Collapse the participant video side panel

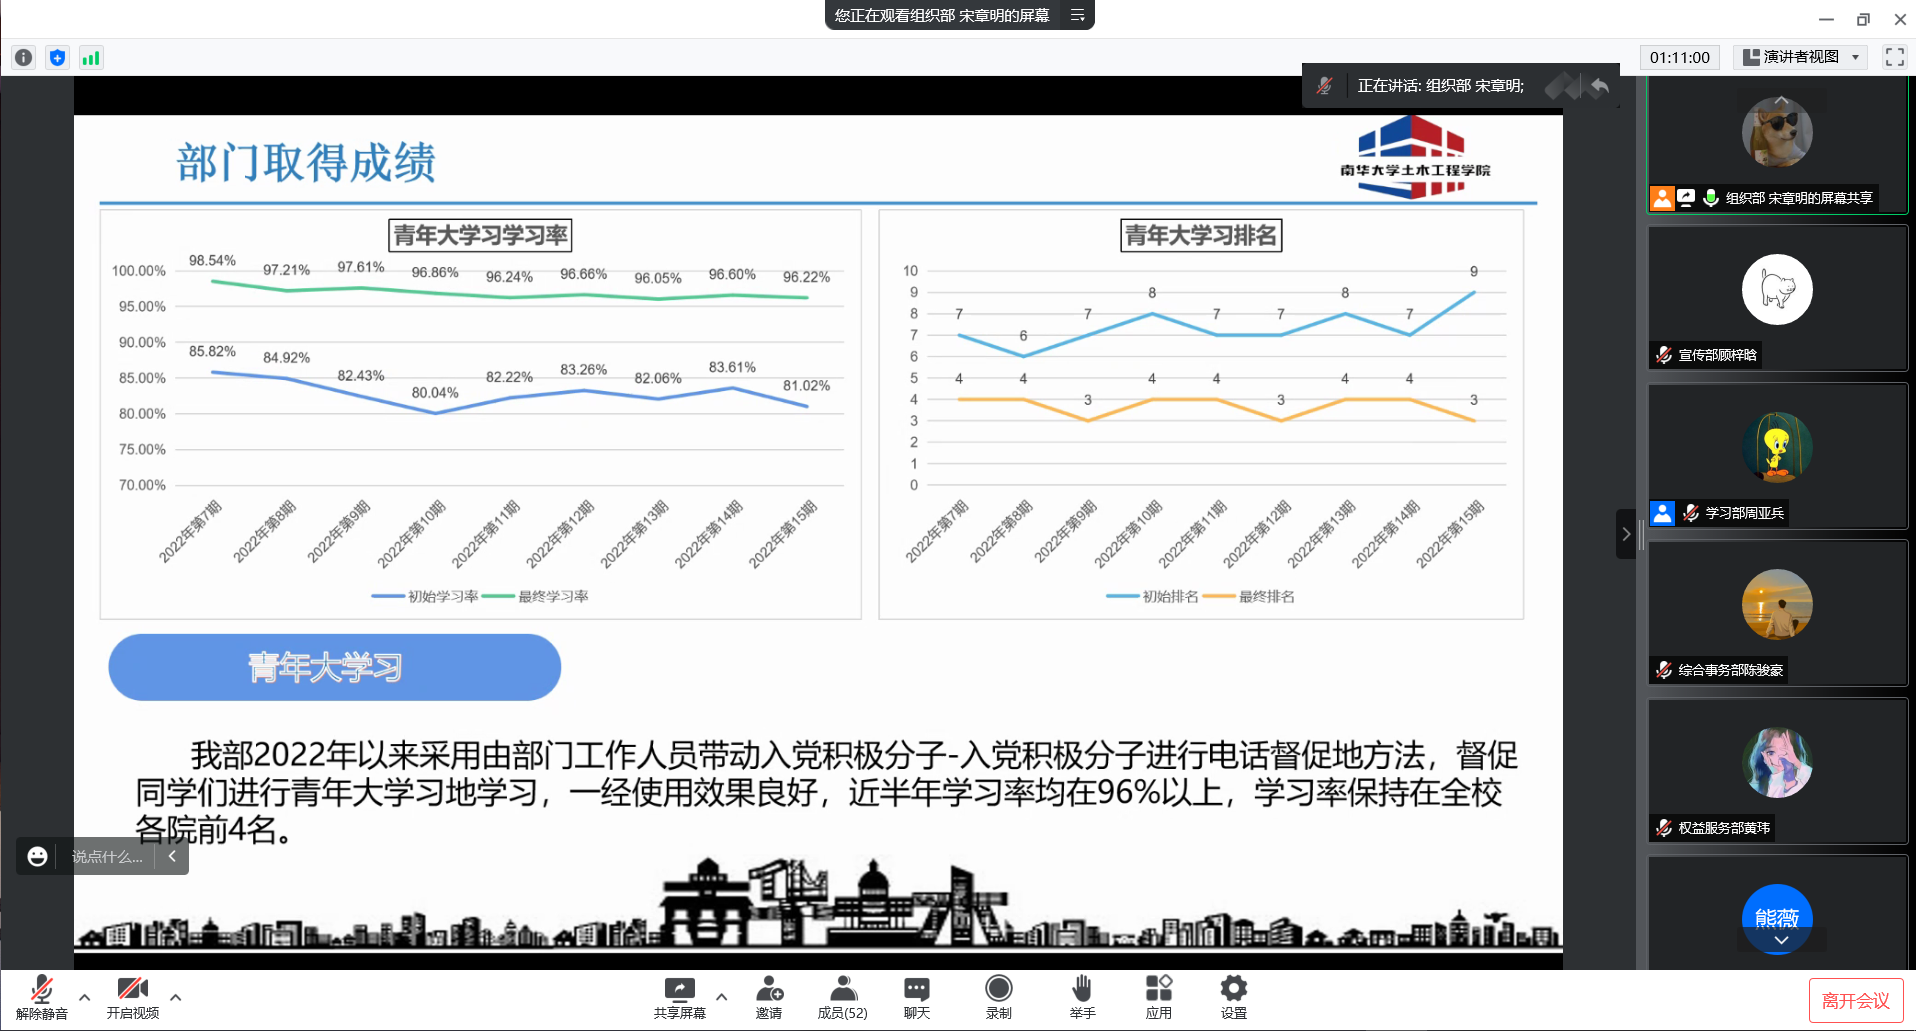[x=1626, y=534]
